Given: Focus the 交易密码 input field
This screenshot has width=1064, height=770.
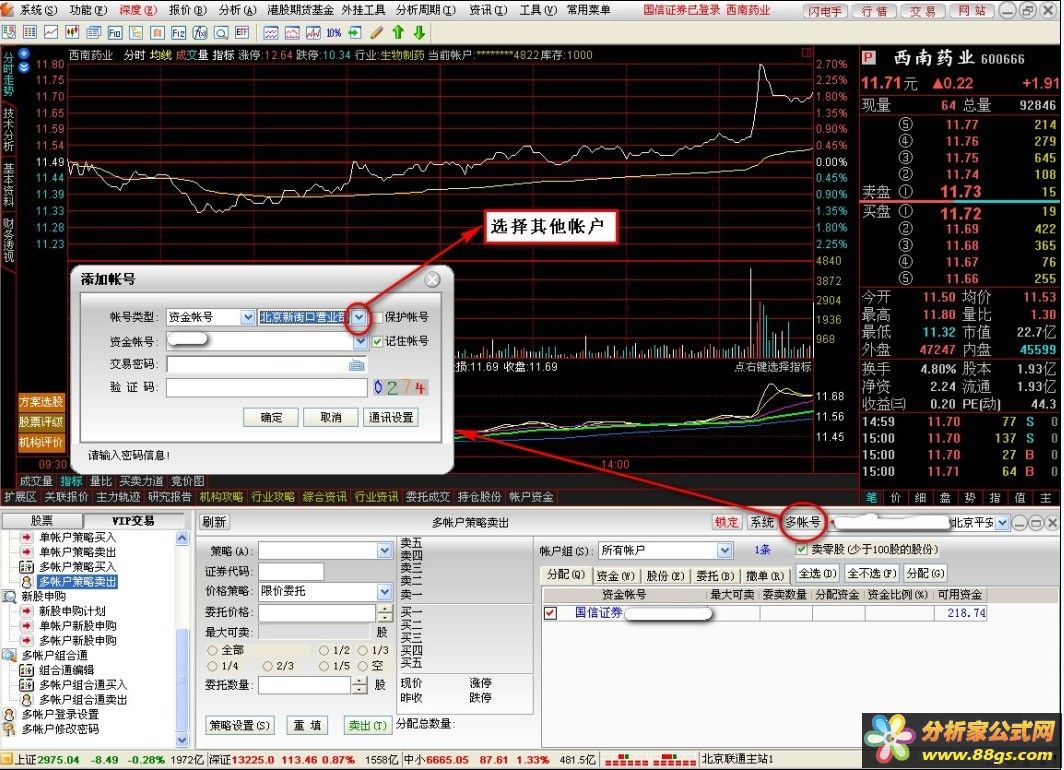Looking at the screenshot, I should [x=267, y=365].
